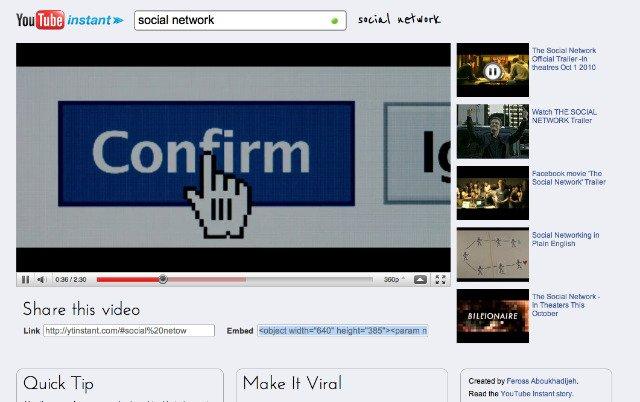The width and height of the screenshot is (640, 402).
Task: Click the handwritten 'social network' suggestion text
Action: coord(399,19)
